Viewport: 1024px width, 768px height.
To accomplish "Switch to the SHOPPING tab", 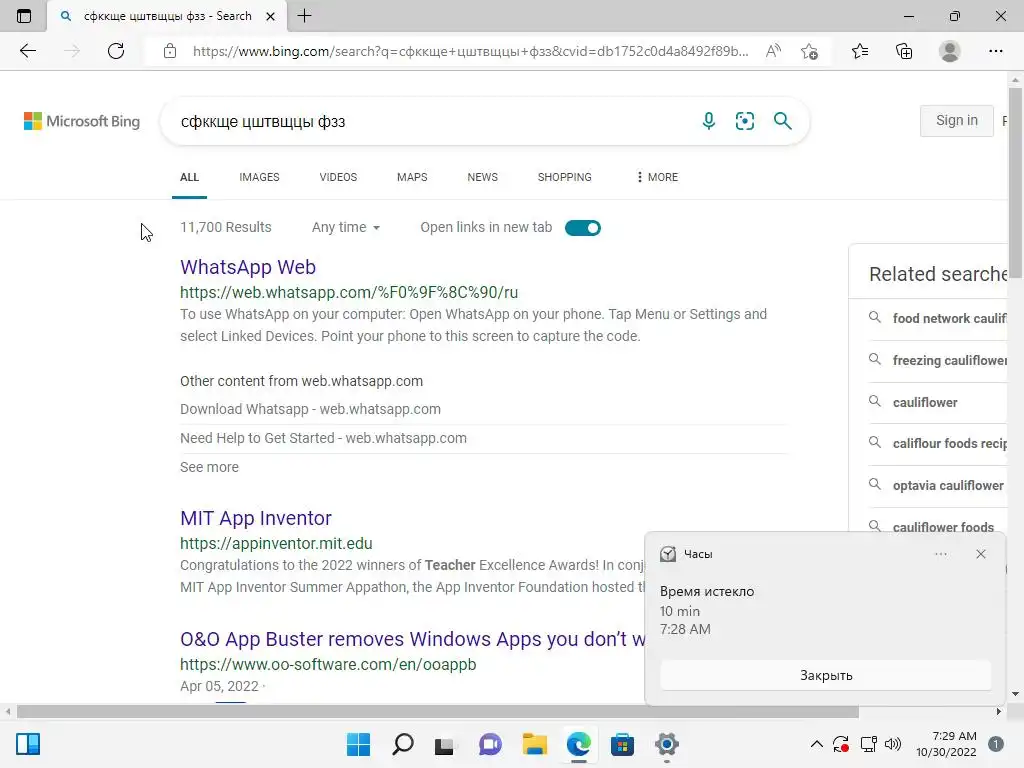I will point(565,177).
